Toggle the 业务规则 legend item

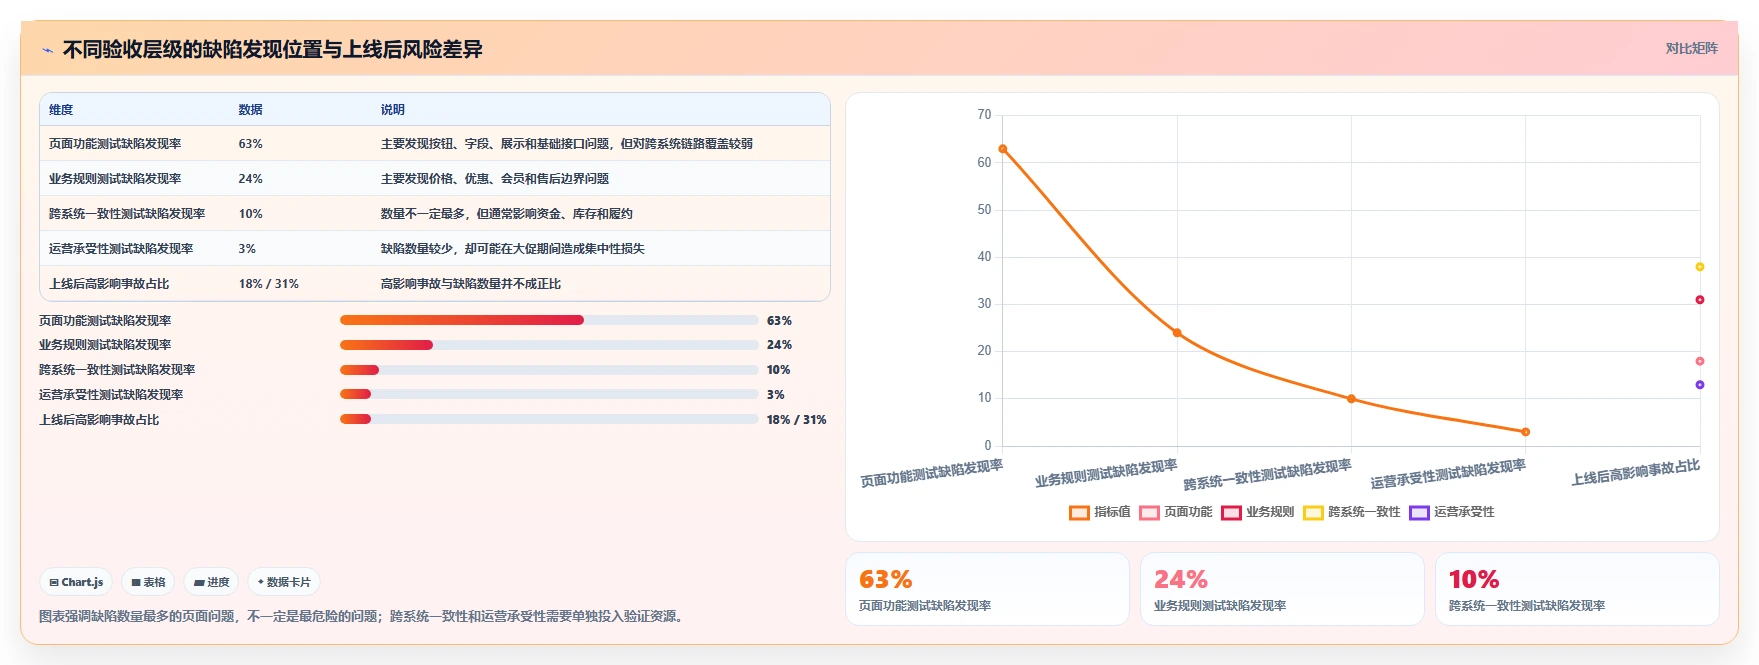coord(1258,512)
